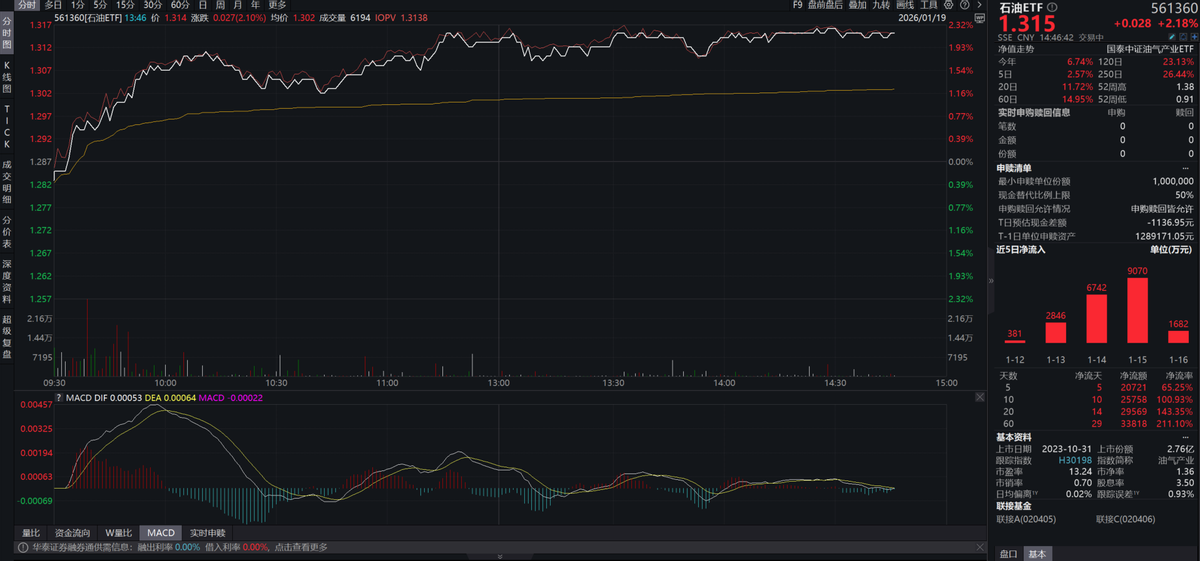Switch chart to 日 daily period
Viewport: 1200px width, 561px height.
pos(203,5)
